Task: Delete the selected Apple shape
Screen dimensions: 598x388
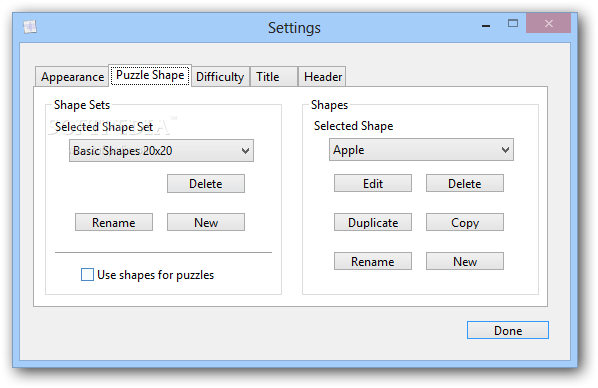Action: (465, 183)
